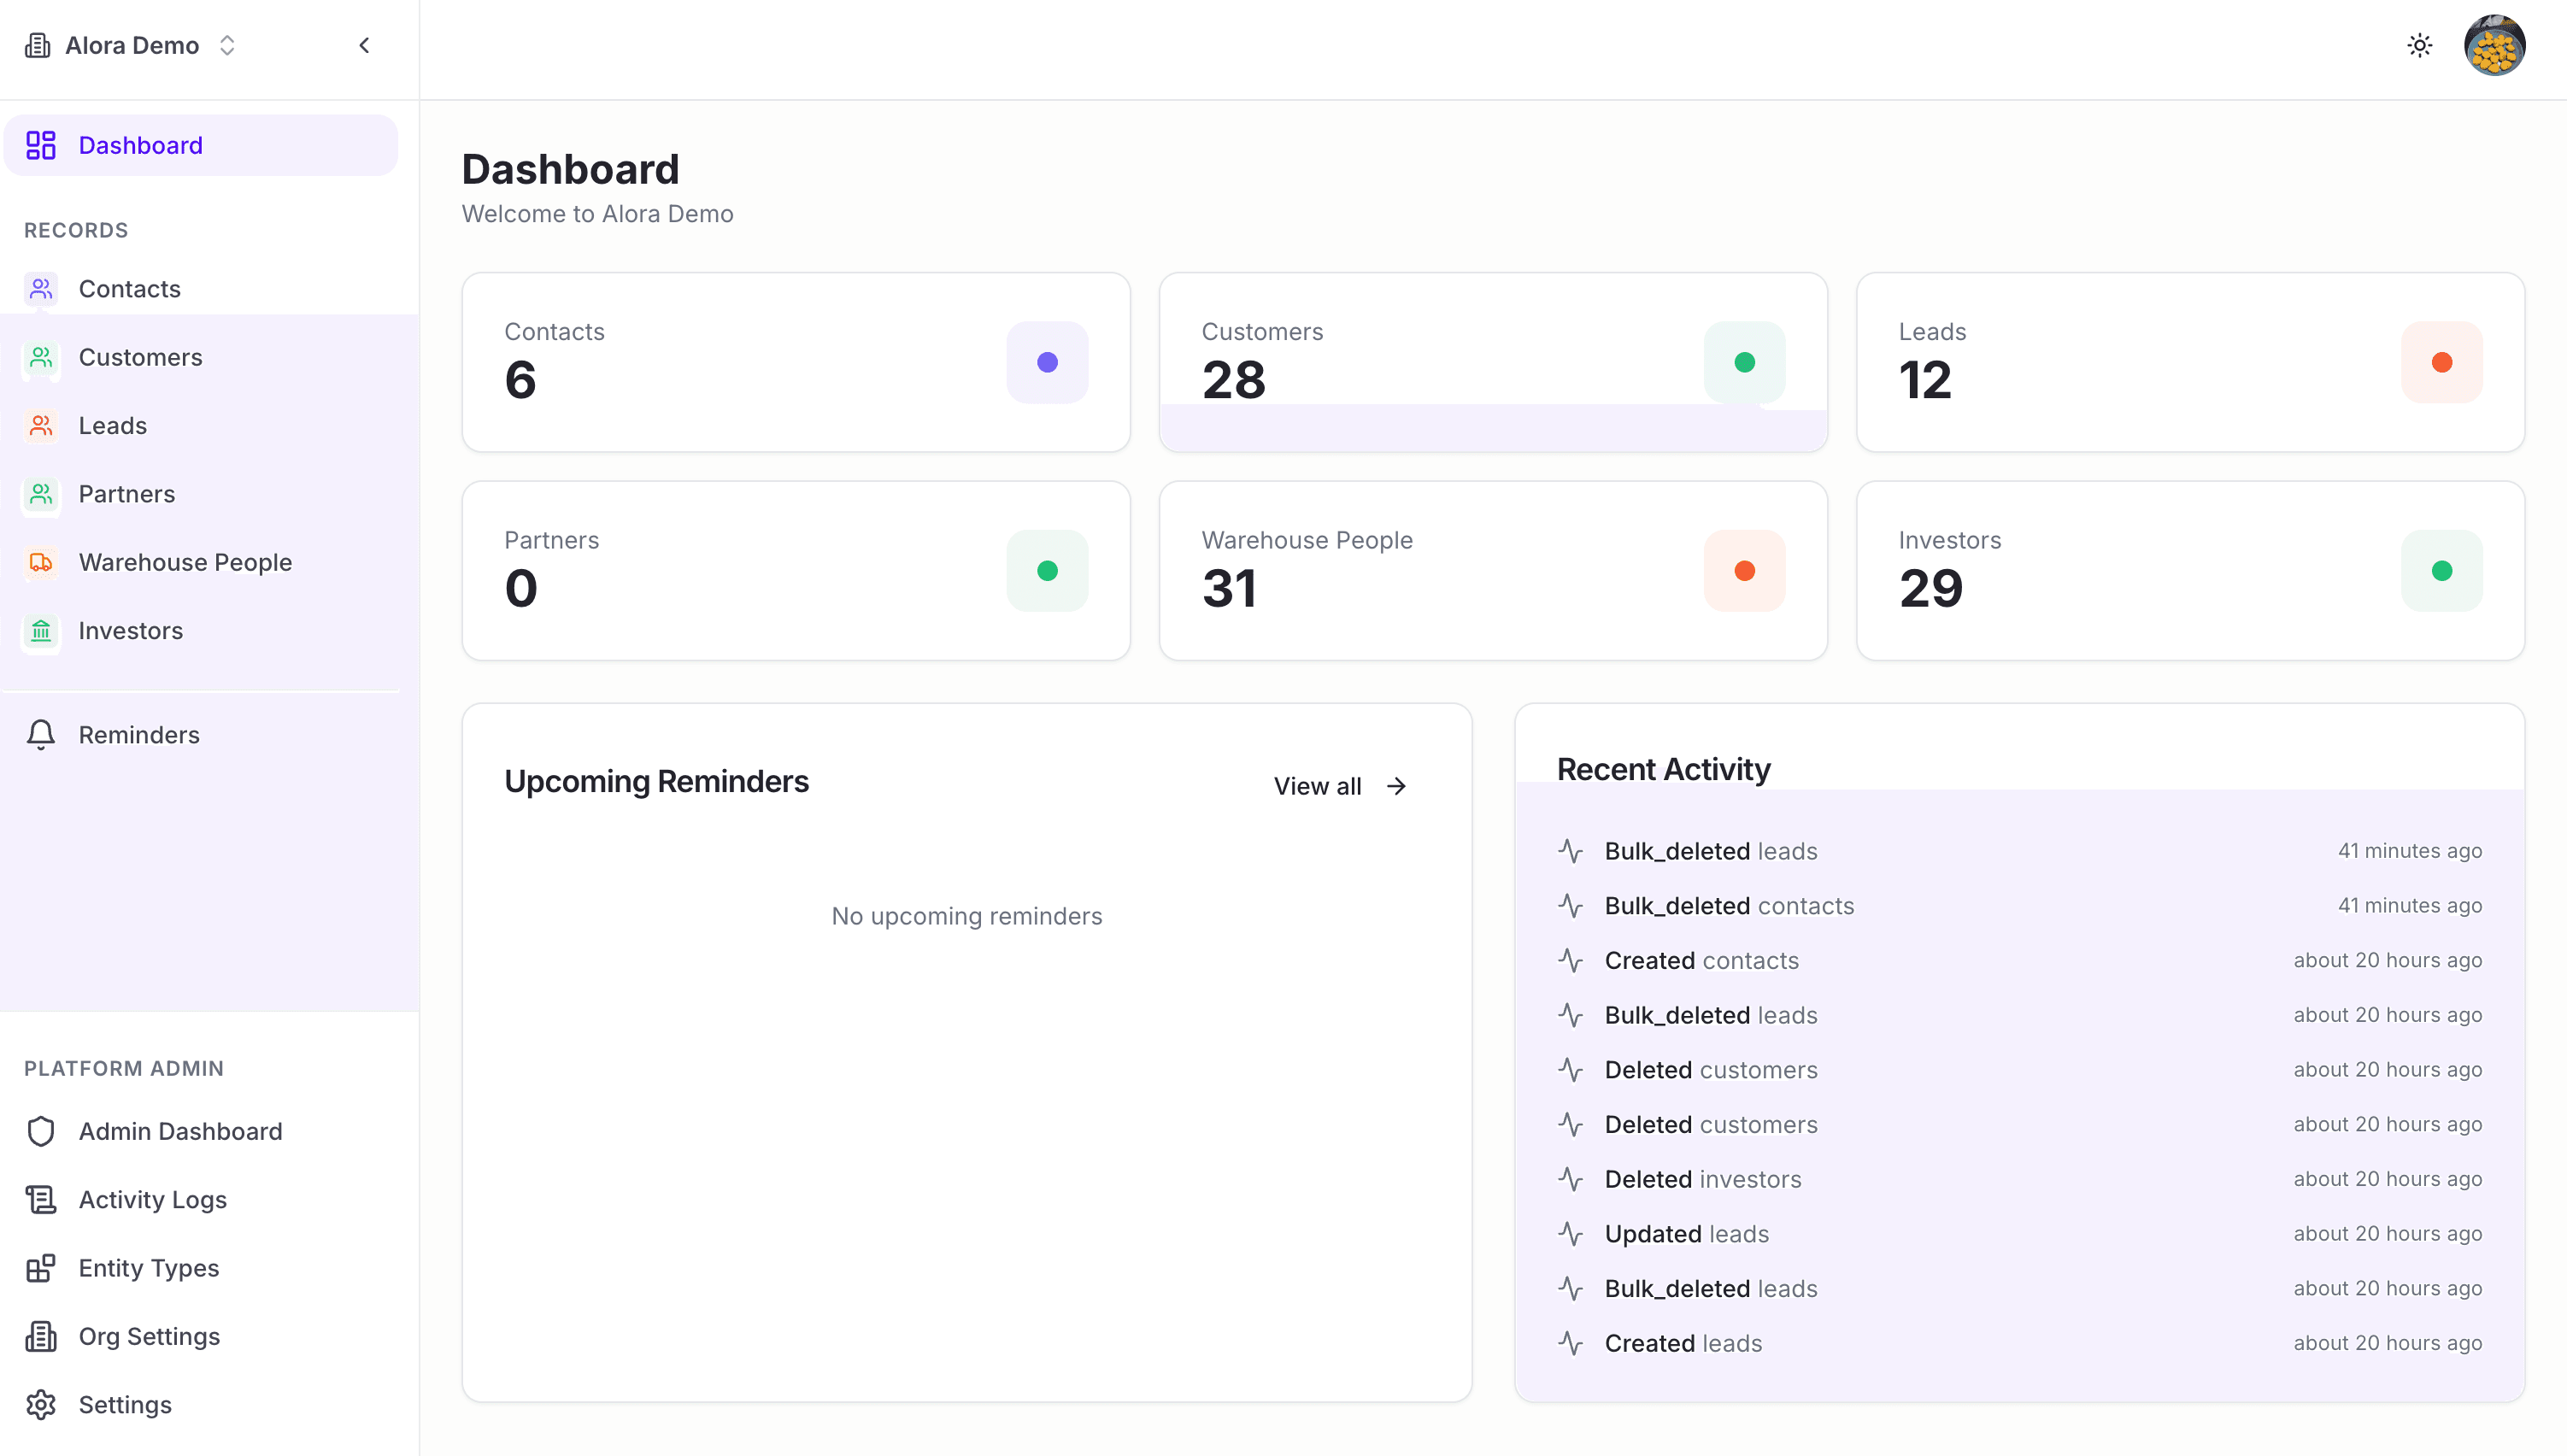Select Partners in the Records menu

click(x=126, y=493)
